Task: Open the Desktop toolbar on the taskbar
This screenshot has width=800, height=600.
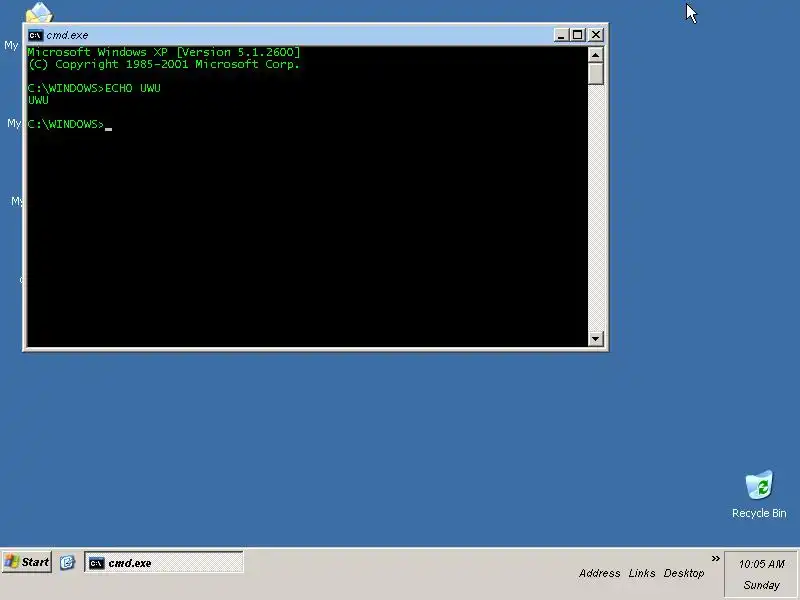Action: [x=684, y=573]
